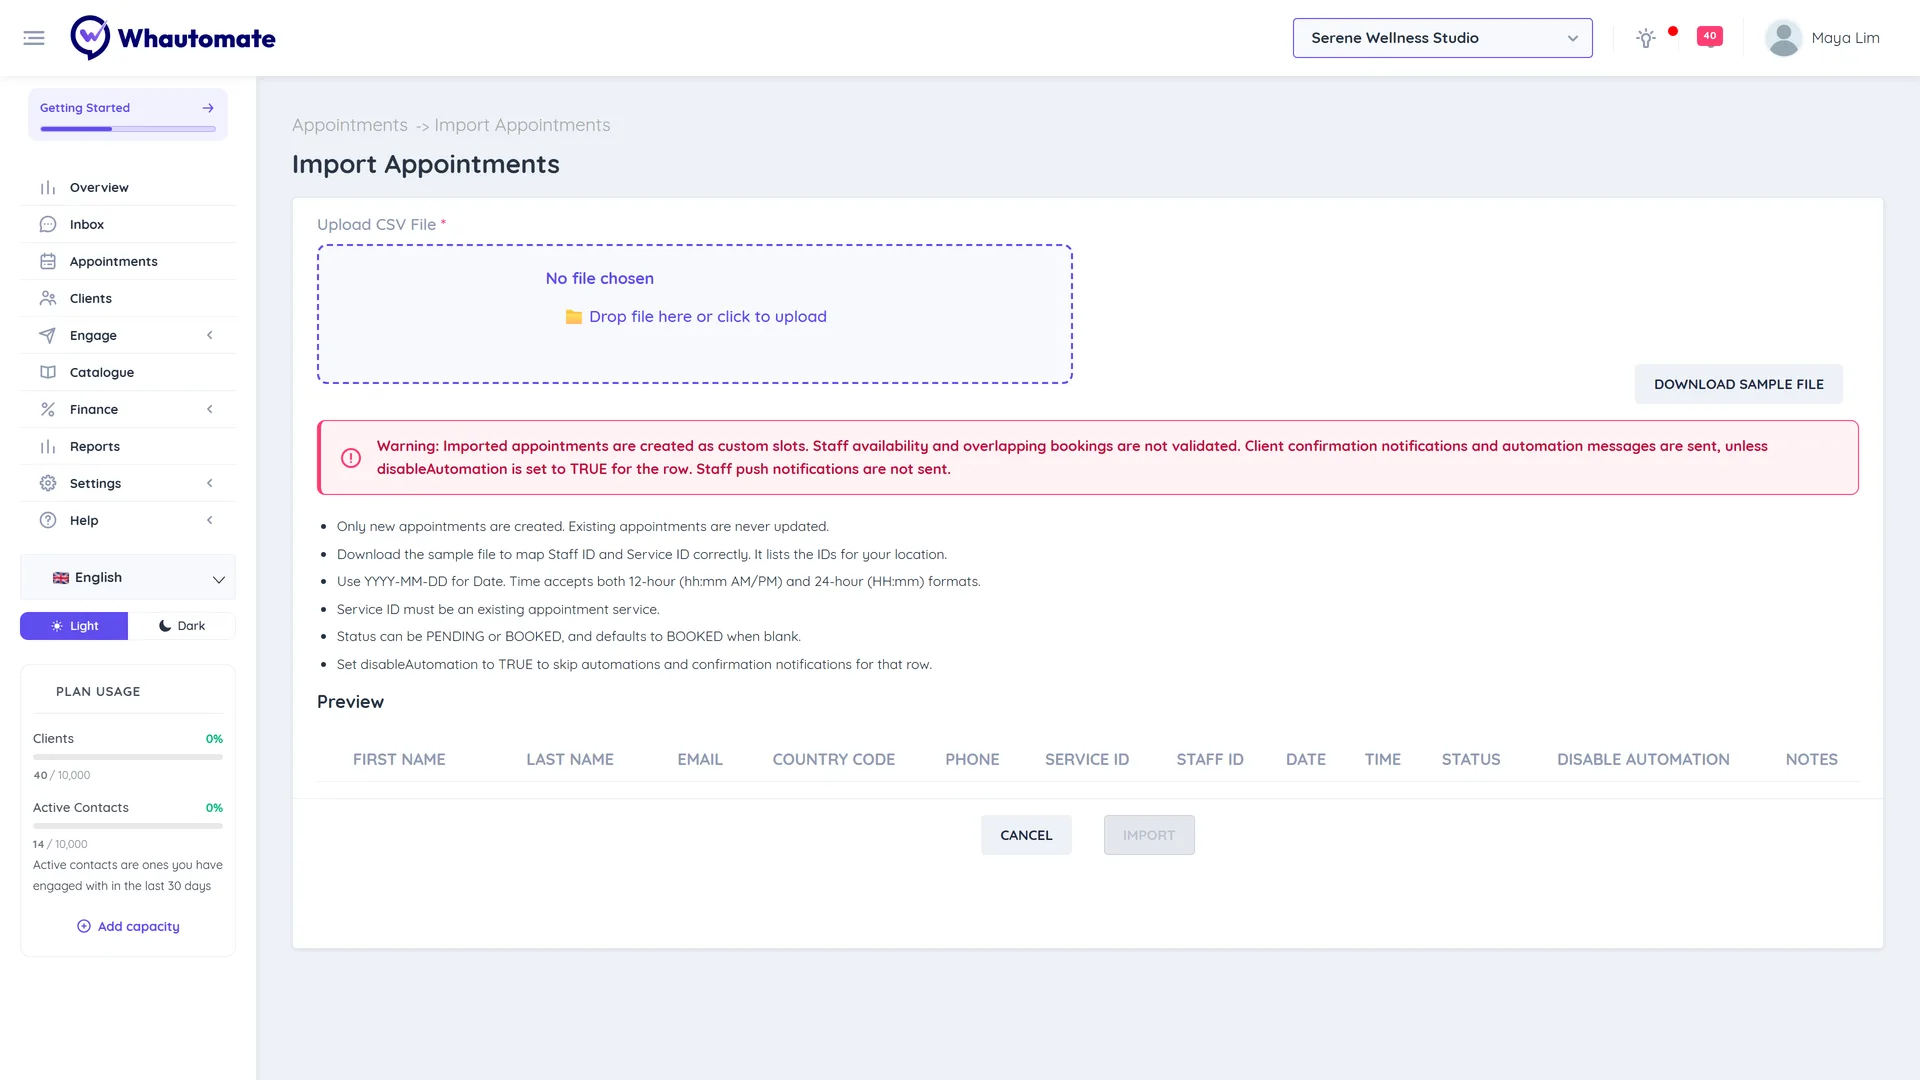Click the Clients people icon
This screenshot has width=1920, height=1080.
48,299
